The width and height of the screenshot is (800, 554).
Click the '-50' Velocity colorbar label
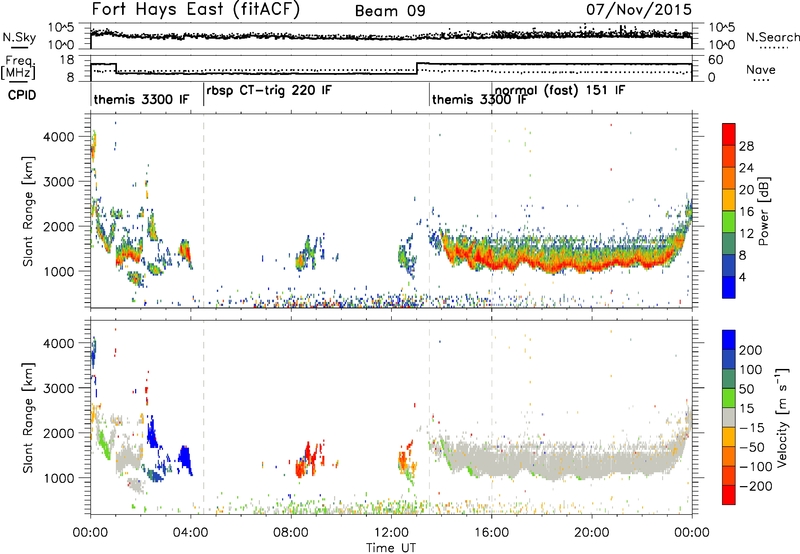(x=752, y=447)
